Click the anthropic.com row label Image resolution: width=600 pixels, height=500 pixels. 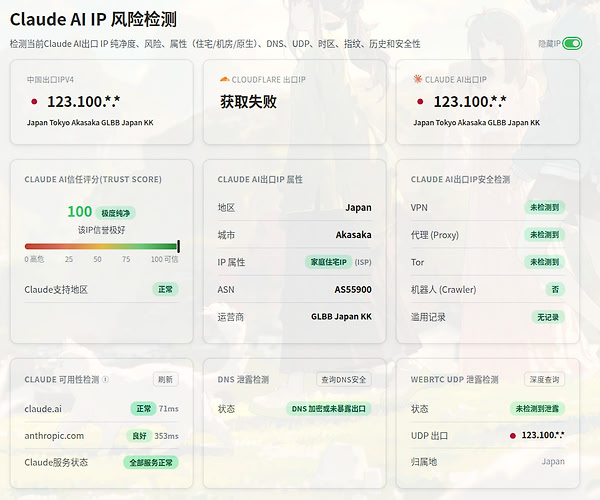pyautogui.click(x=54, y=436)
